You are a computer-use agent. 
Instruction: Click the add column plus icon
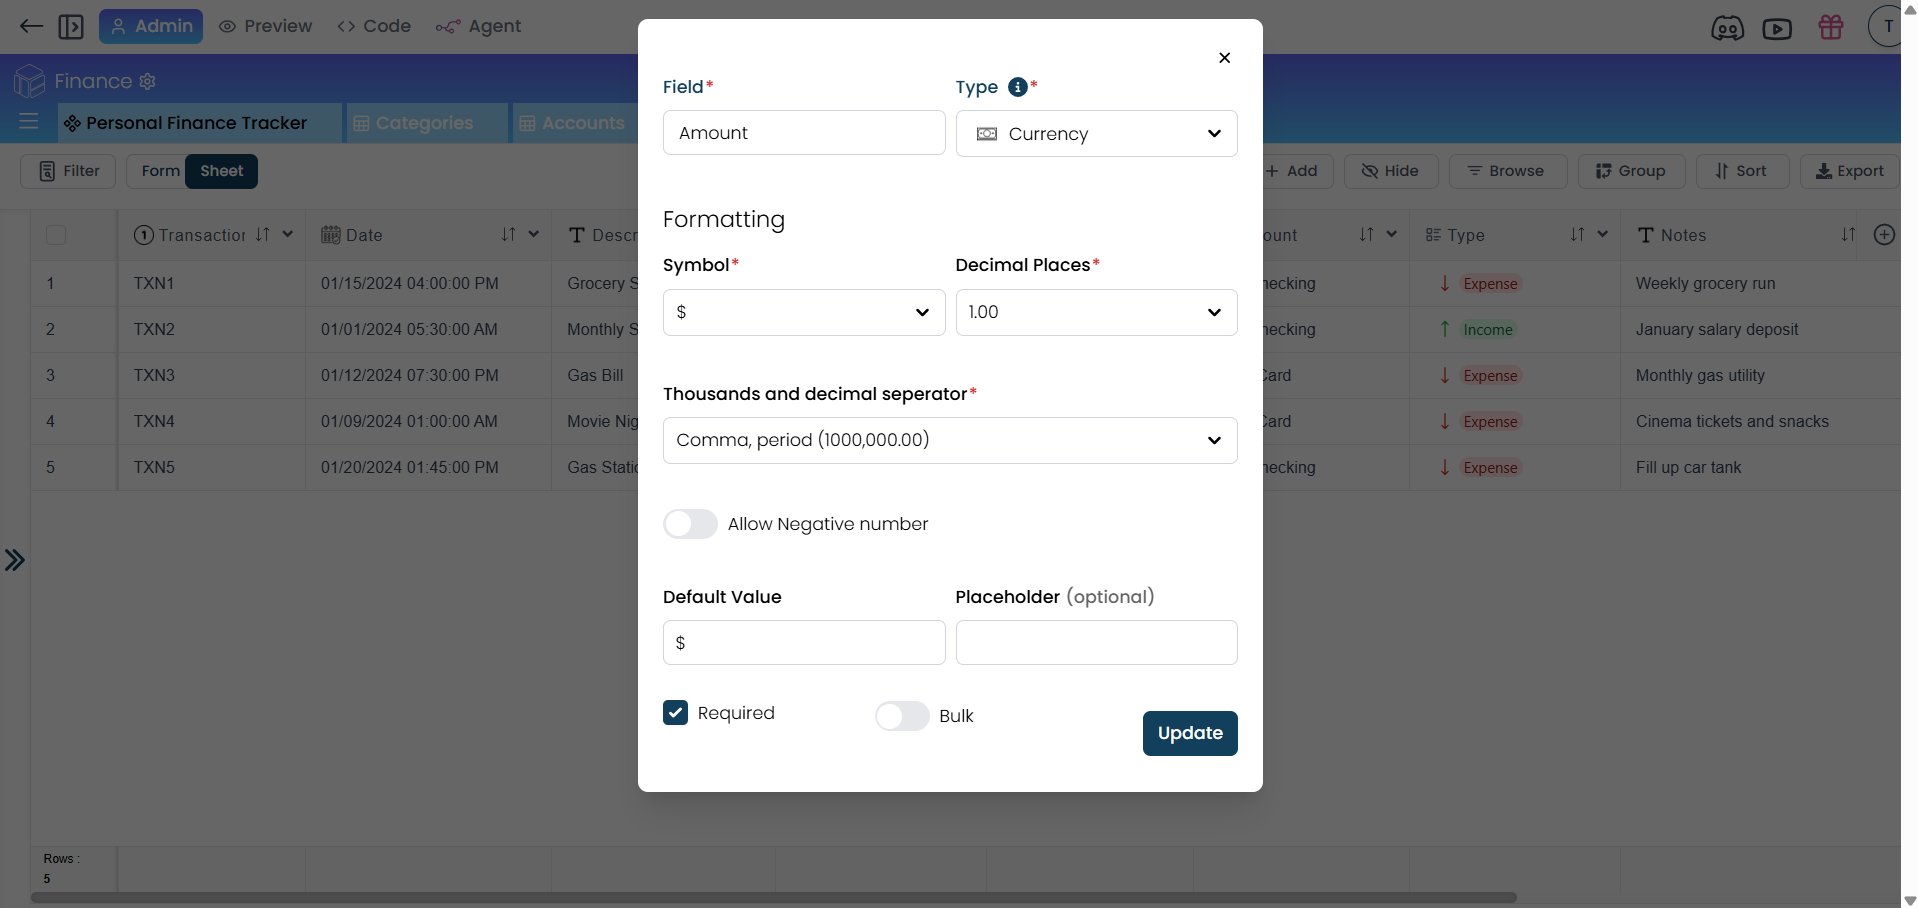[x=1884, y=235]
